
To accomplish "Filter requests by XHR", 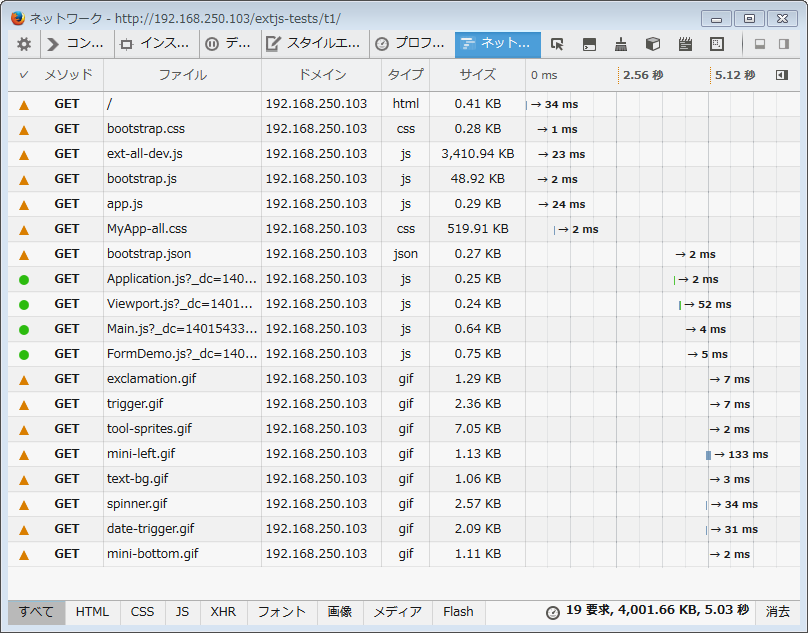I will (223, 612).
